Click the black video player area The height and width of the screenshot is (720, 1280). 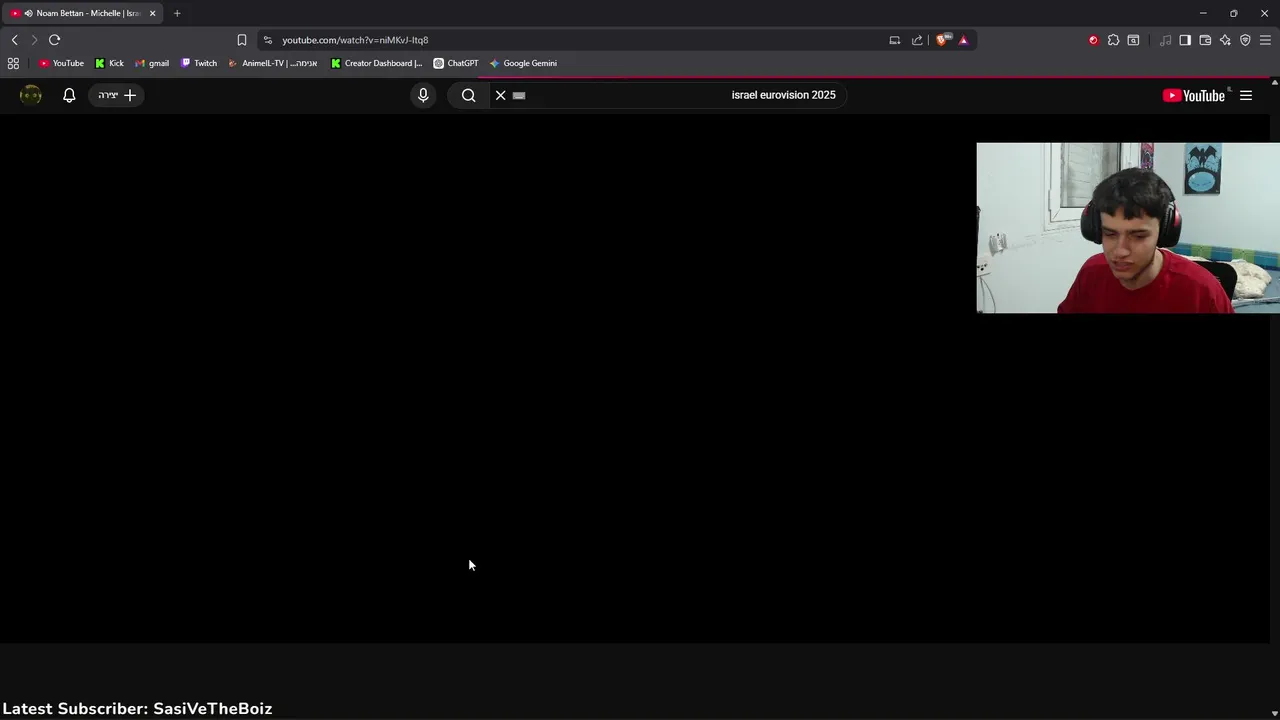pos(634,378)
